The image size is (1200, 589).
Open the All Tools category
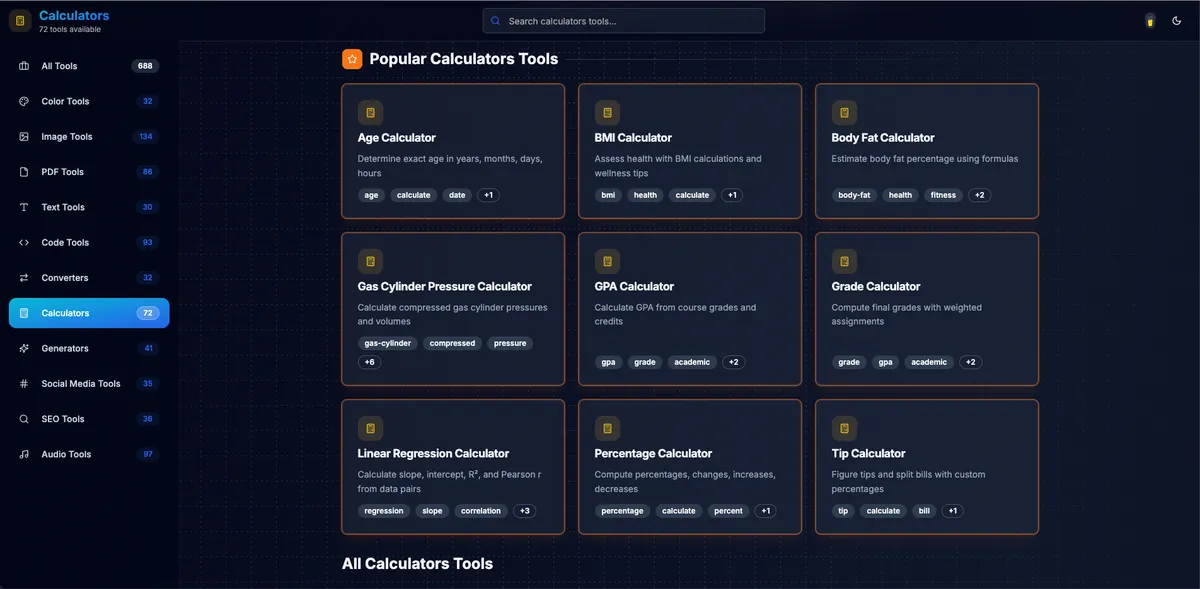tap(89, 66)
